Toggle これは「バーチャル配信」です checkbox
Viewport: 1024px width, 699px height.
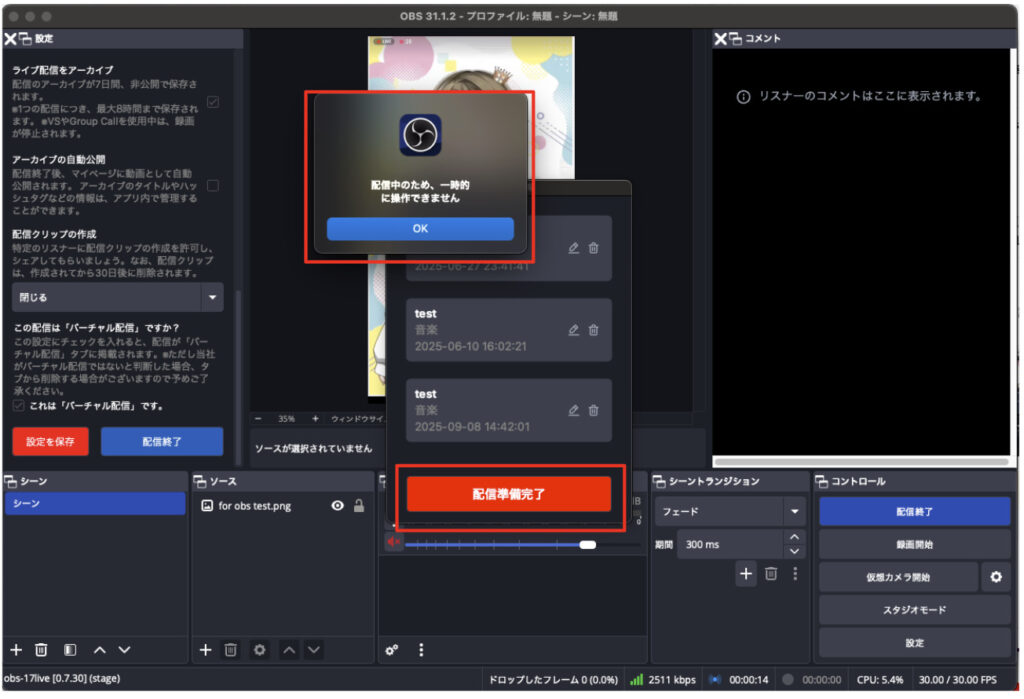tap(19, 406)
